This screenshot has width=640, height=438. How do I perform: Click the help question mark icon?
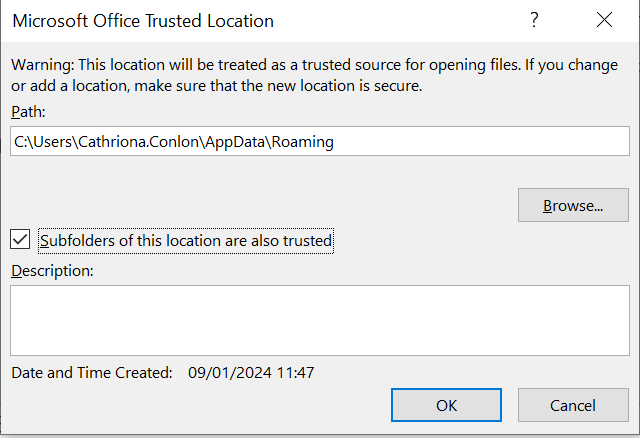pos(535,20)
